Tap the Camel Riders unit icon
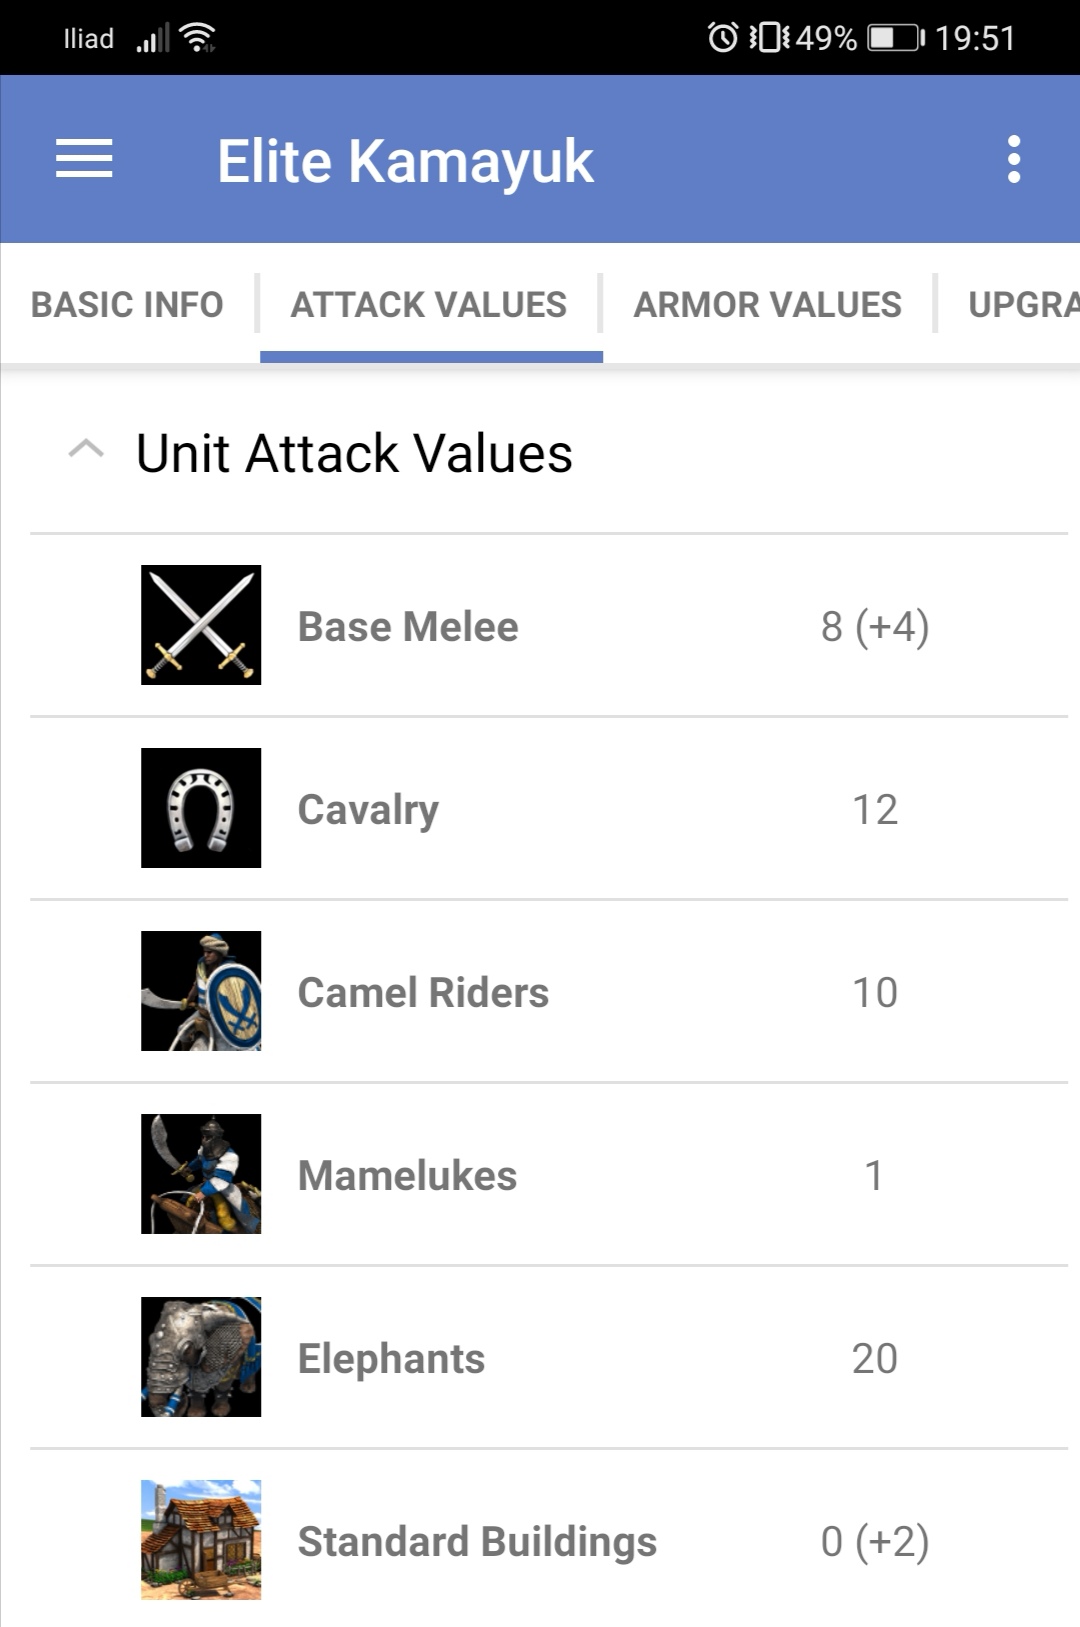Viewport: 1080px width, 1627px height. coord(201,991)
